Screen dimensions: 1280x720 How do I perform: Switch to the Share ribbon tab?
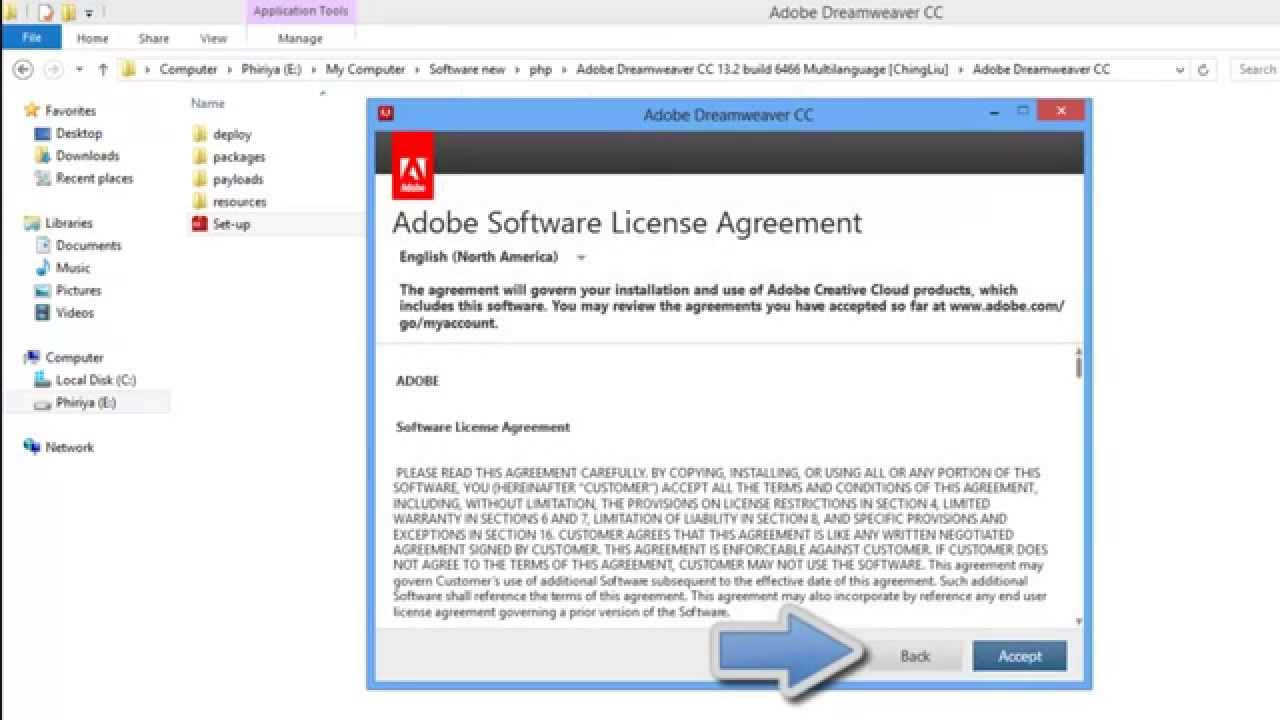point(154,38)
